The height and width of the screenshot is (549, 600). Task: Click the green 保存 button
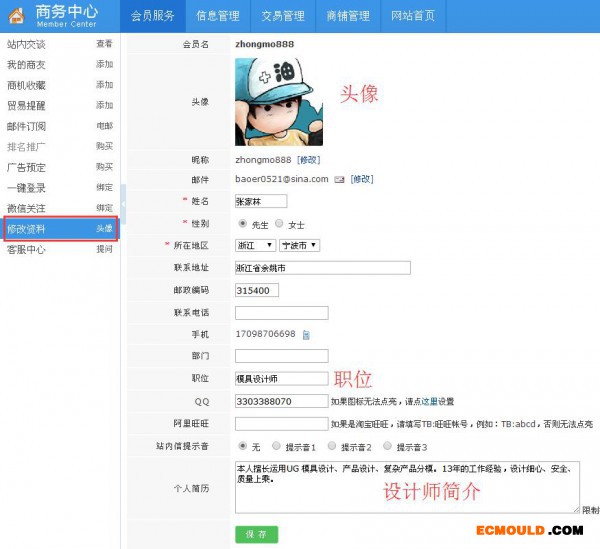coord(256,534)
